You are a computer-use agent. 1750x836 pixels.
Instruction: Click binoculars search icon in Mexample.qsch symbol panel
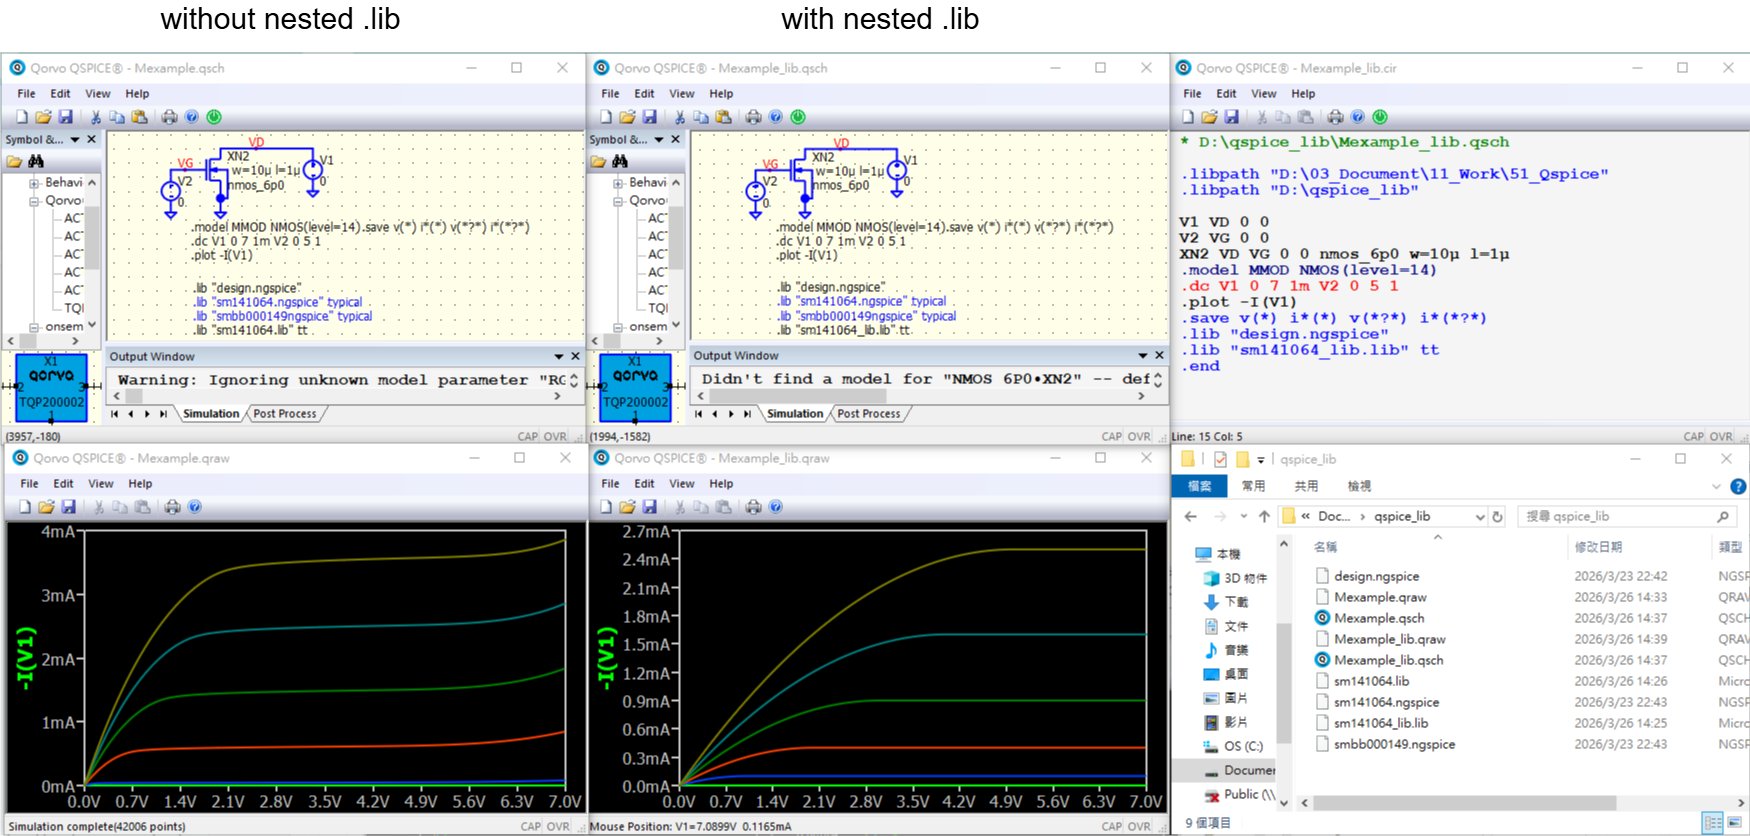pos(36,161)
